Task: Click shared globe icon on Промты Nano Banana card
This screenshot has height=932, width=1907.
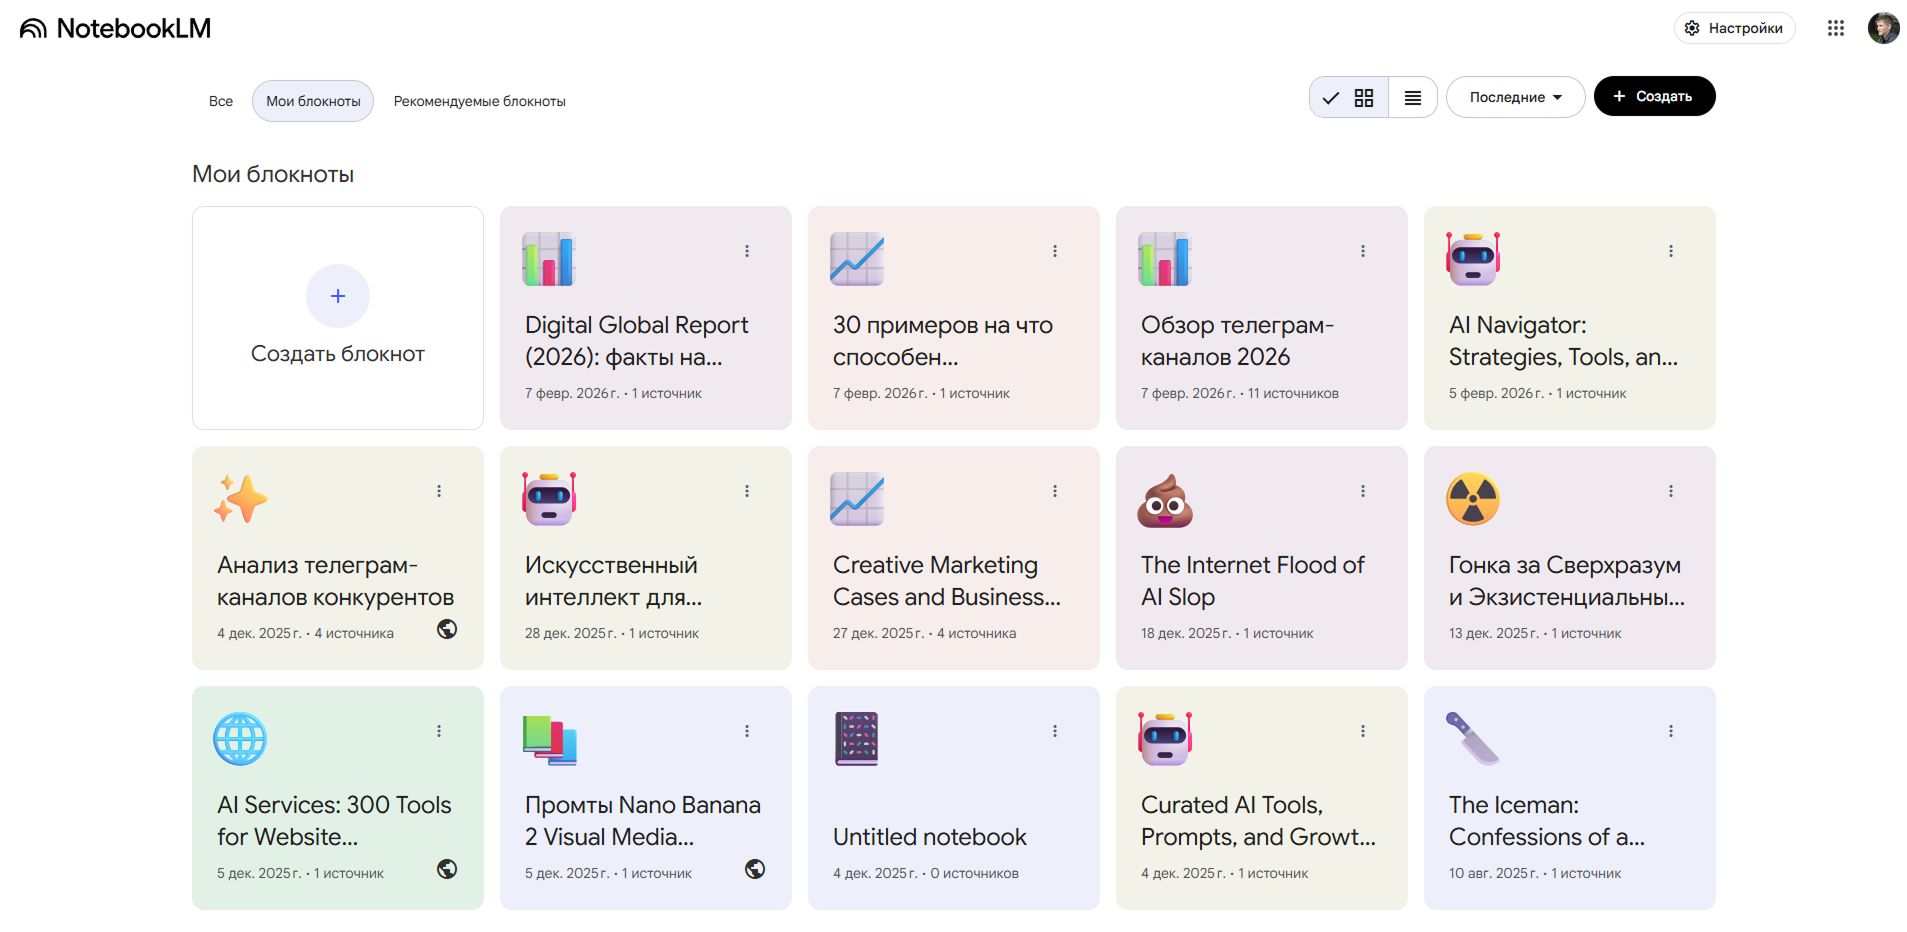Action: coord(755,869)
